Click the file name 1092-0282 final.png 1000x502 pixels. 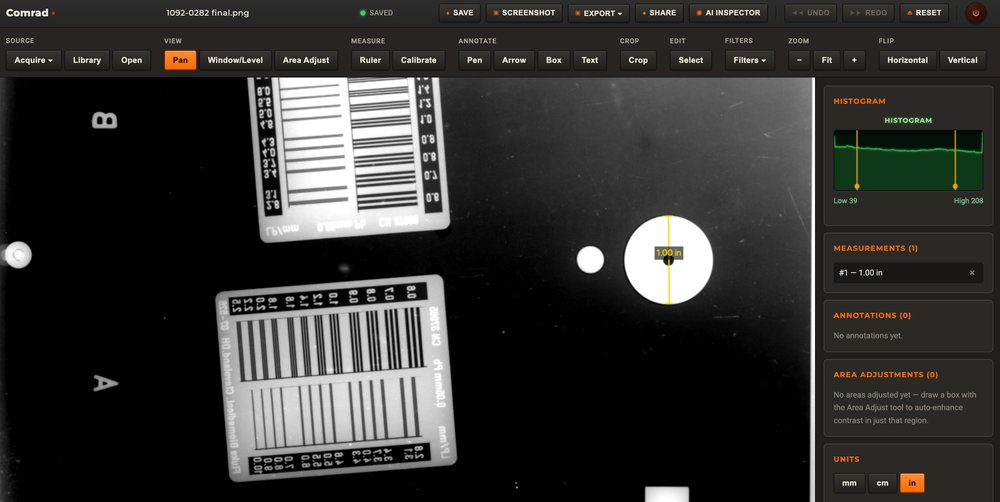(x=208, y=13)
